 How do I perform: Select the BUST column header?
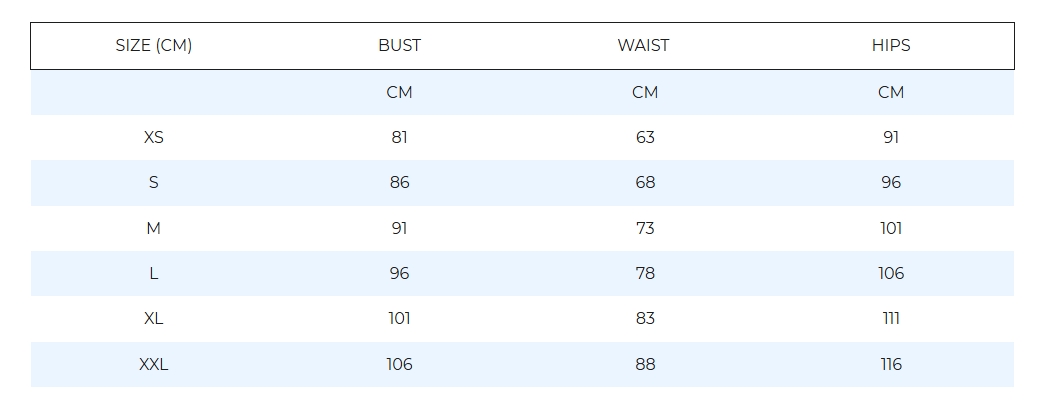pos(399,46)
